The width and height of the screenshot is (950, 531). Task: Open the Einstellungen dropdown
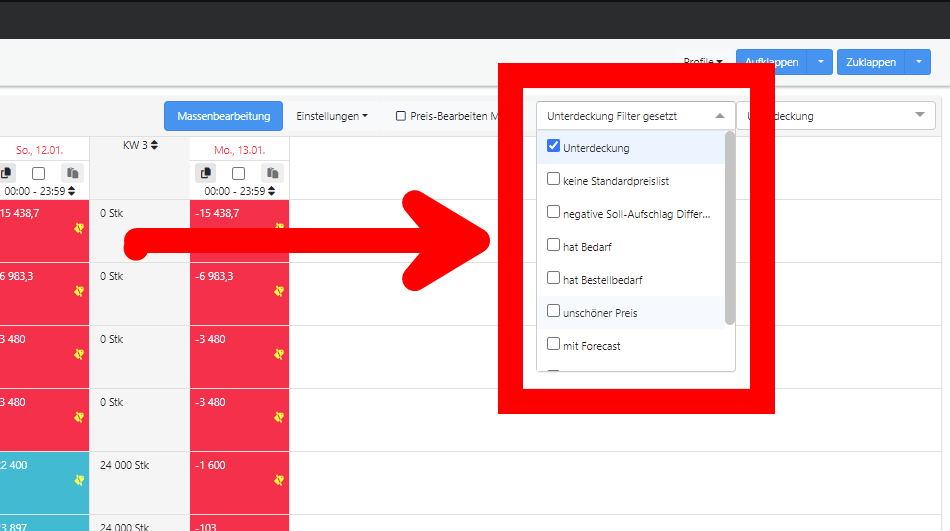click(x=331, y=116)
